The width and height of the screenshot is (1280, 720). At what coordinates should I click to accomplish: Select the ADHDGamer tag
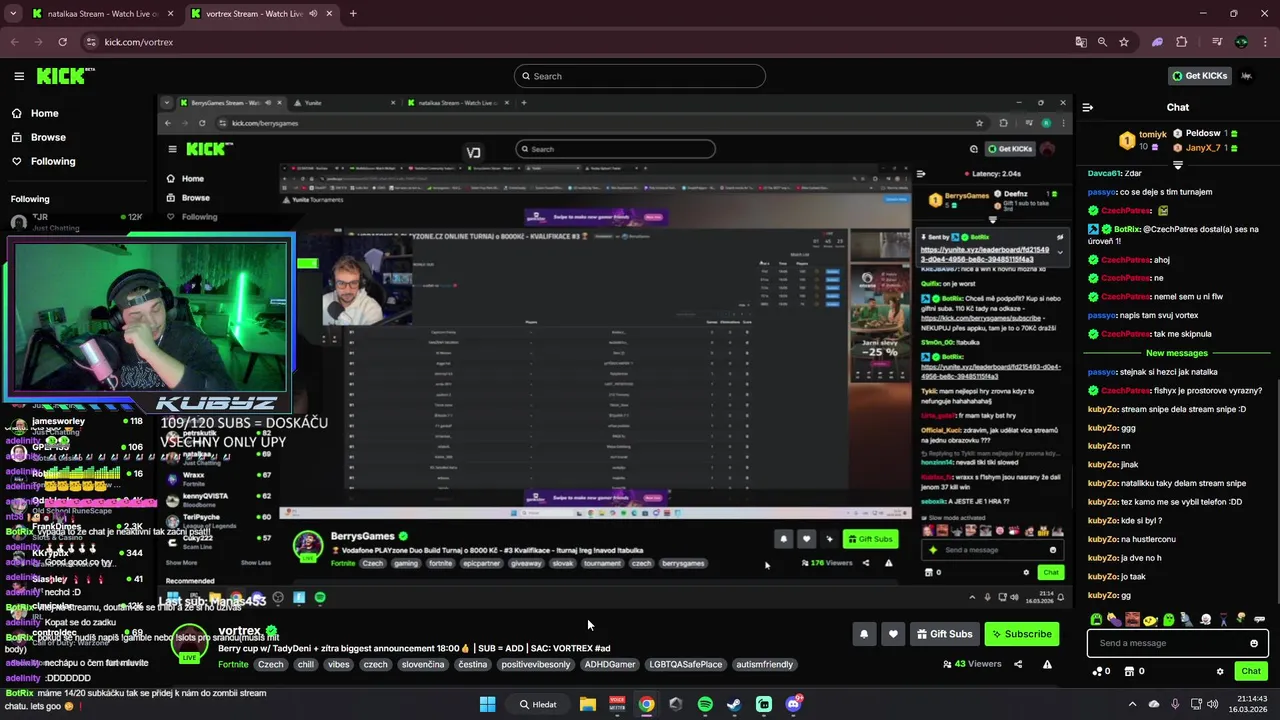(610, 664)
